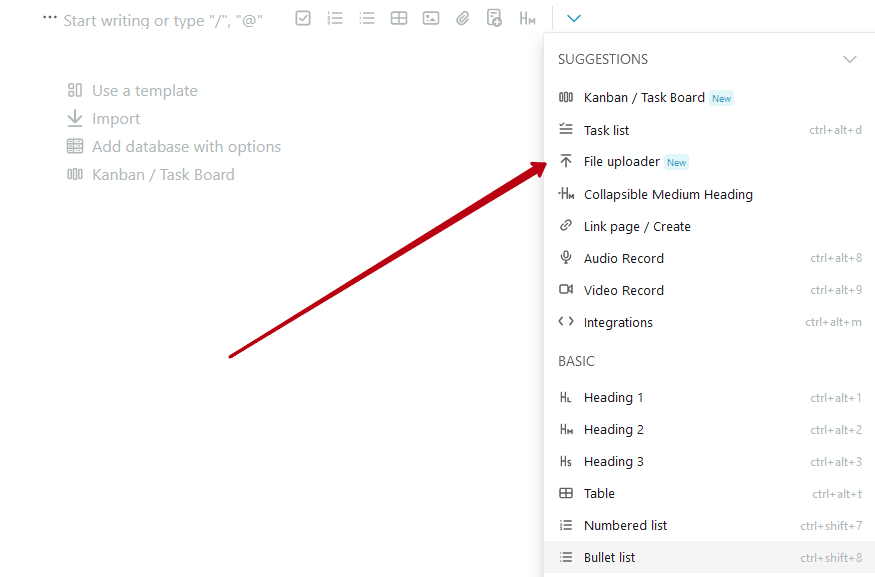The height and width of the screenshot is (577, 875).
Task: Open the three-dot options menu
Action: click(50, 17)
